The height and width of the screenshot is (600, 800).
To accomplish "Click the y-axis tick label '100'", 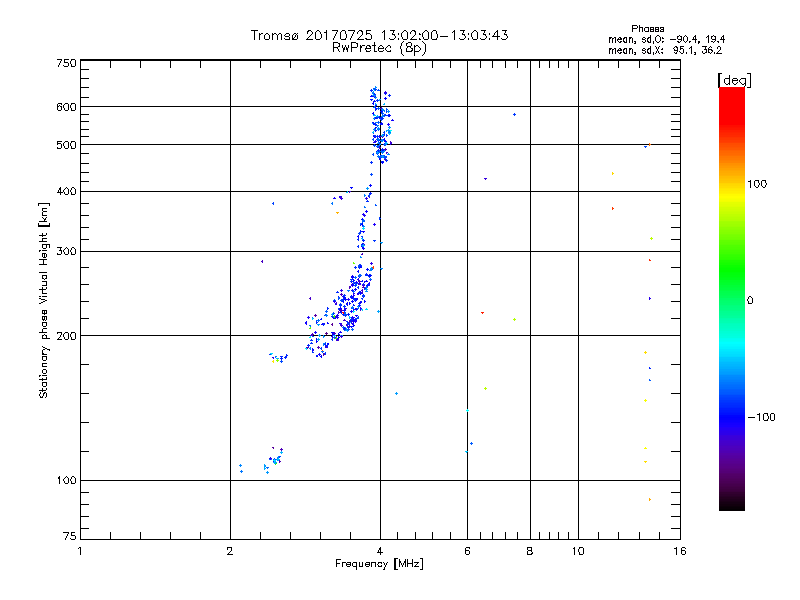I will point(66,480).
